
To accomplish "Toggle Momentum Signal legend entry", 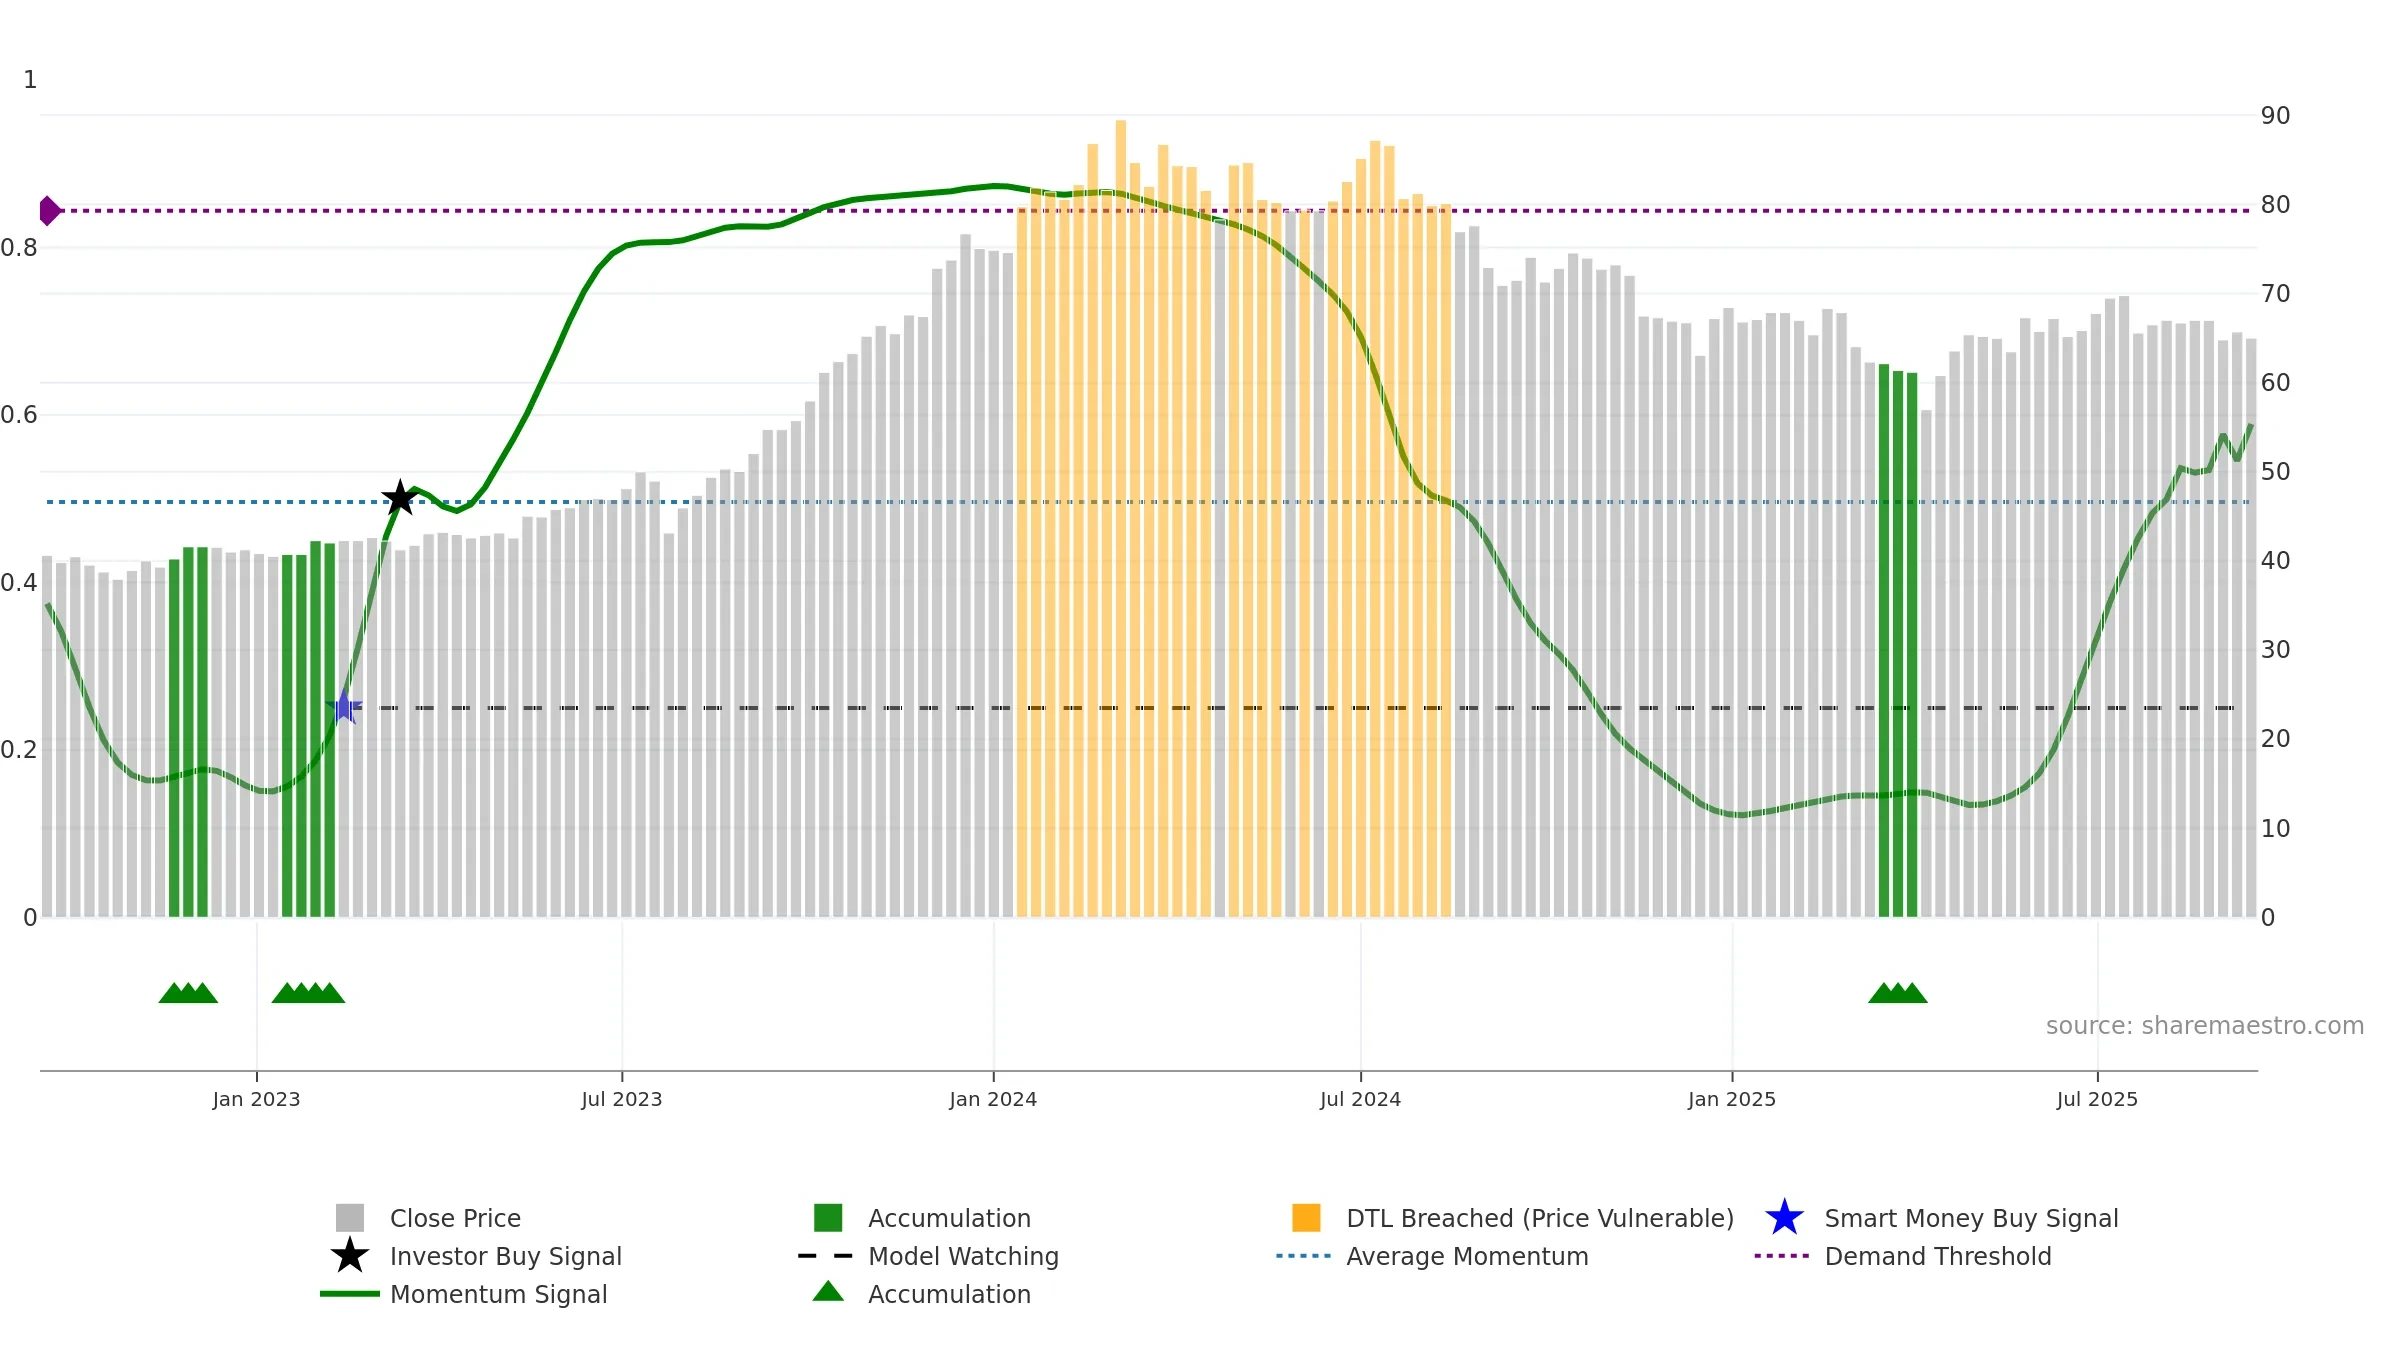I will pos(498,1294).
